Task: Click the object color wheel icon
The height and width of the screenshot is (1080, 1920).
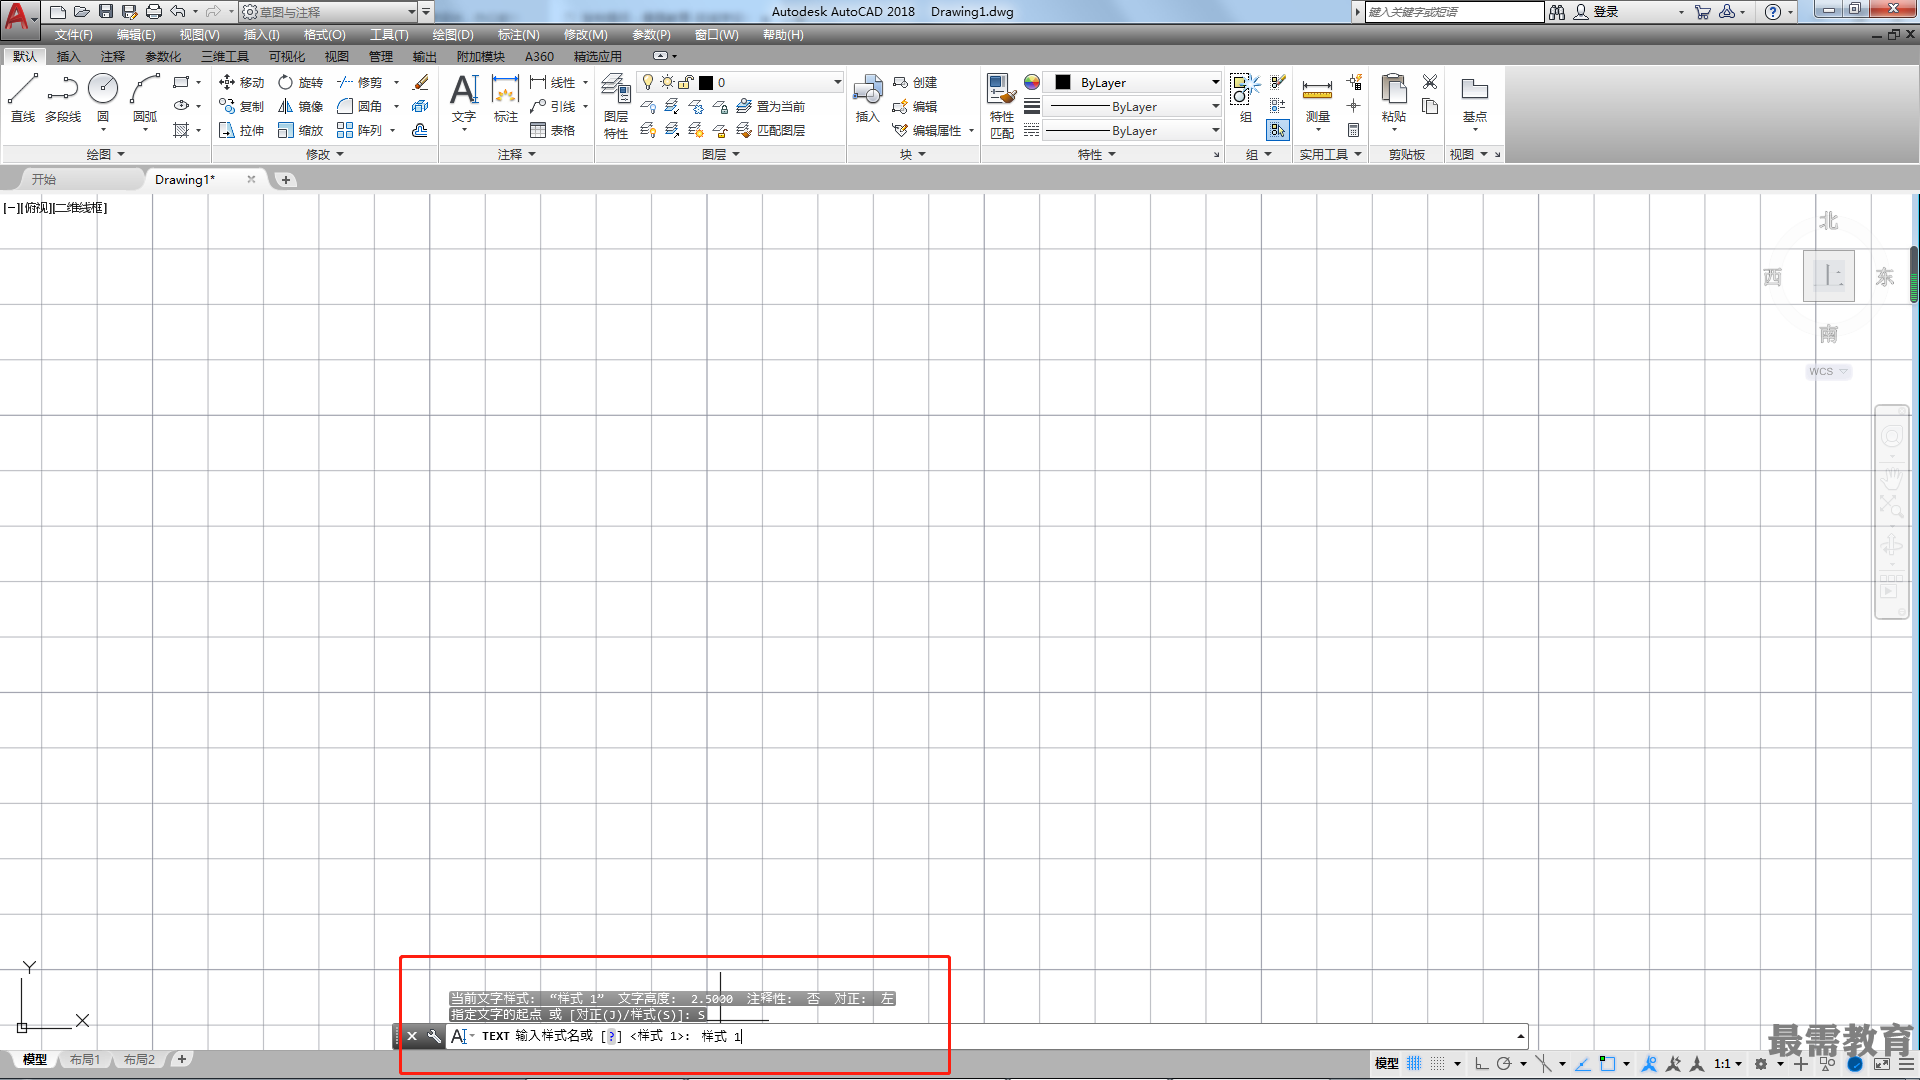Action: pos(1031,82)
